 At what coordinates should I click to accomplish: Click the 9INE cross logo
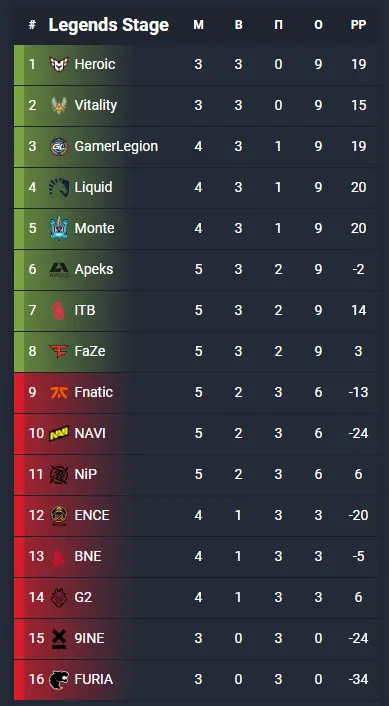point(59,638)
